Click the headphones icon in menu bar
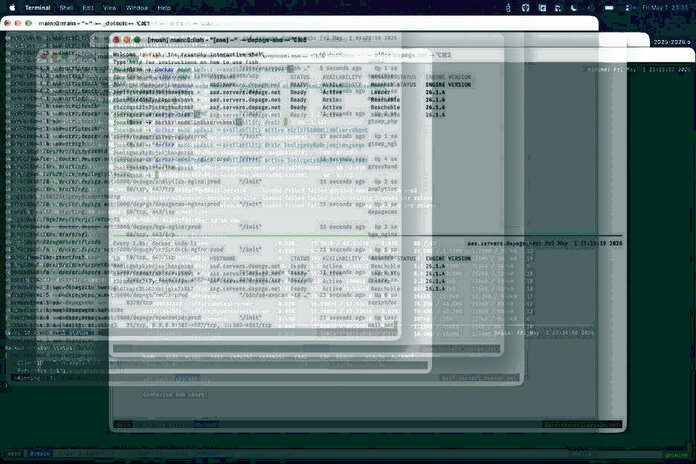This screenshot has height=464, width=696. coord(526,8)
